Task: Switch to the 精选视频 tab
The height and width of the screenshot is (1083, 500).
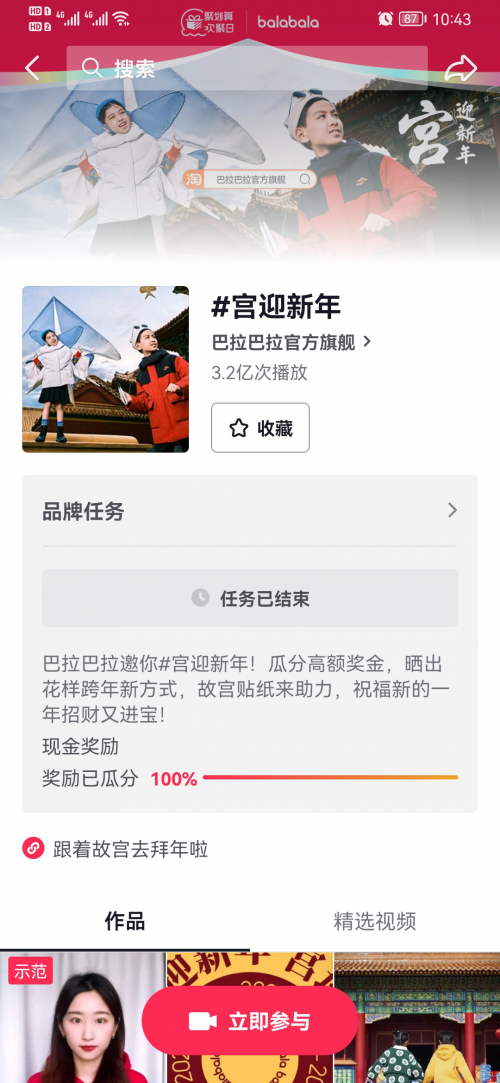Action: tap(375, 921)
